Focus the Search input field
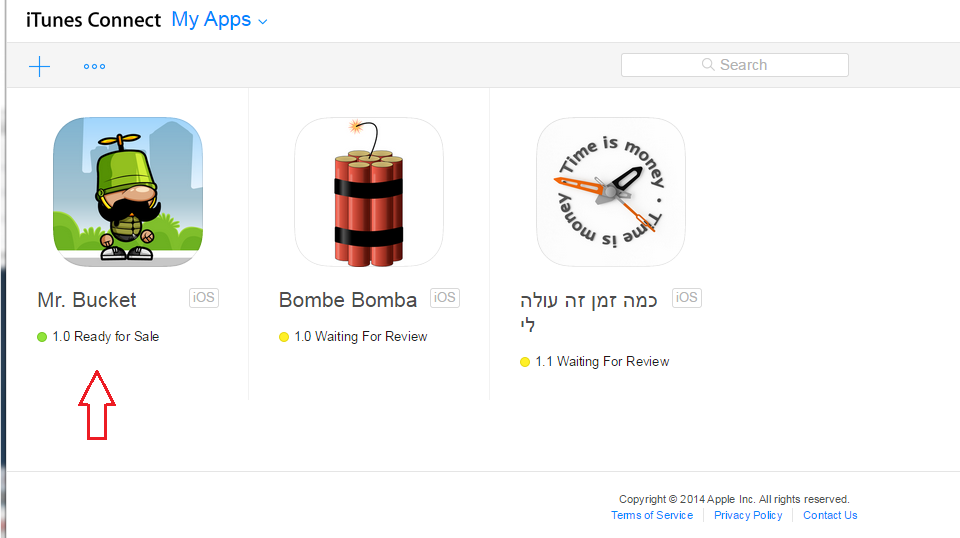Screen dimensions: 960x538 (734, 65)
